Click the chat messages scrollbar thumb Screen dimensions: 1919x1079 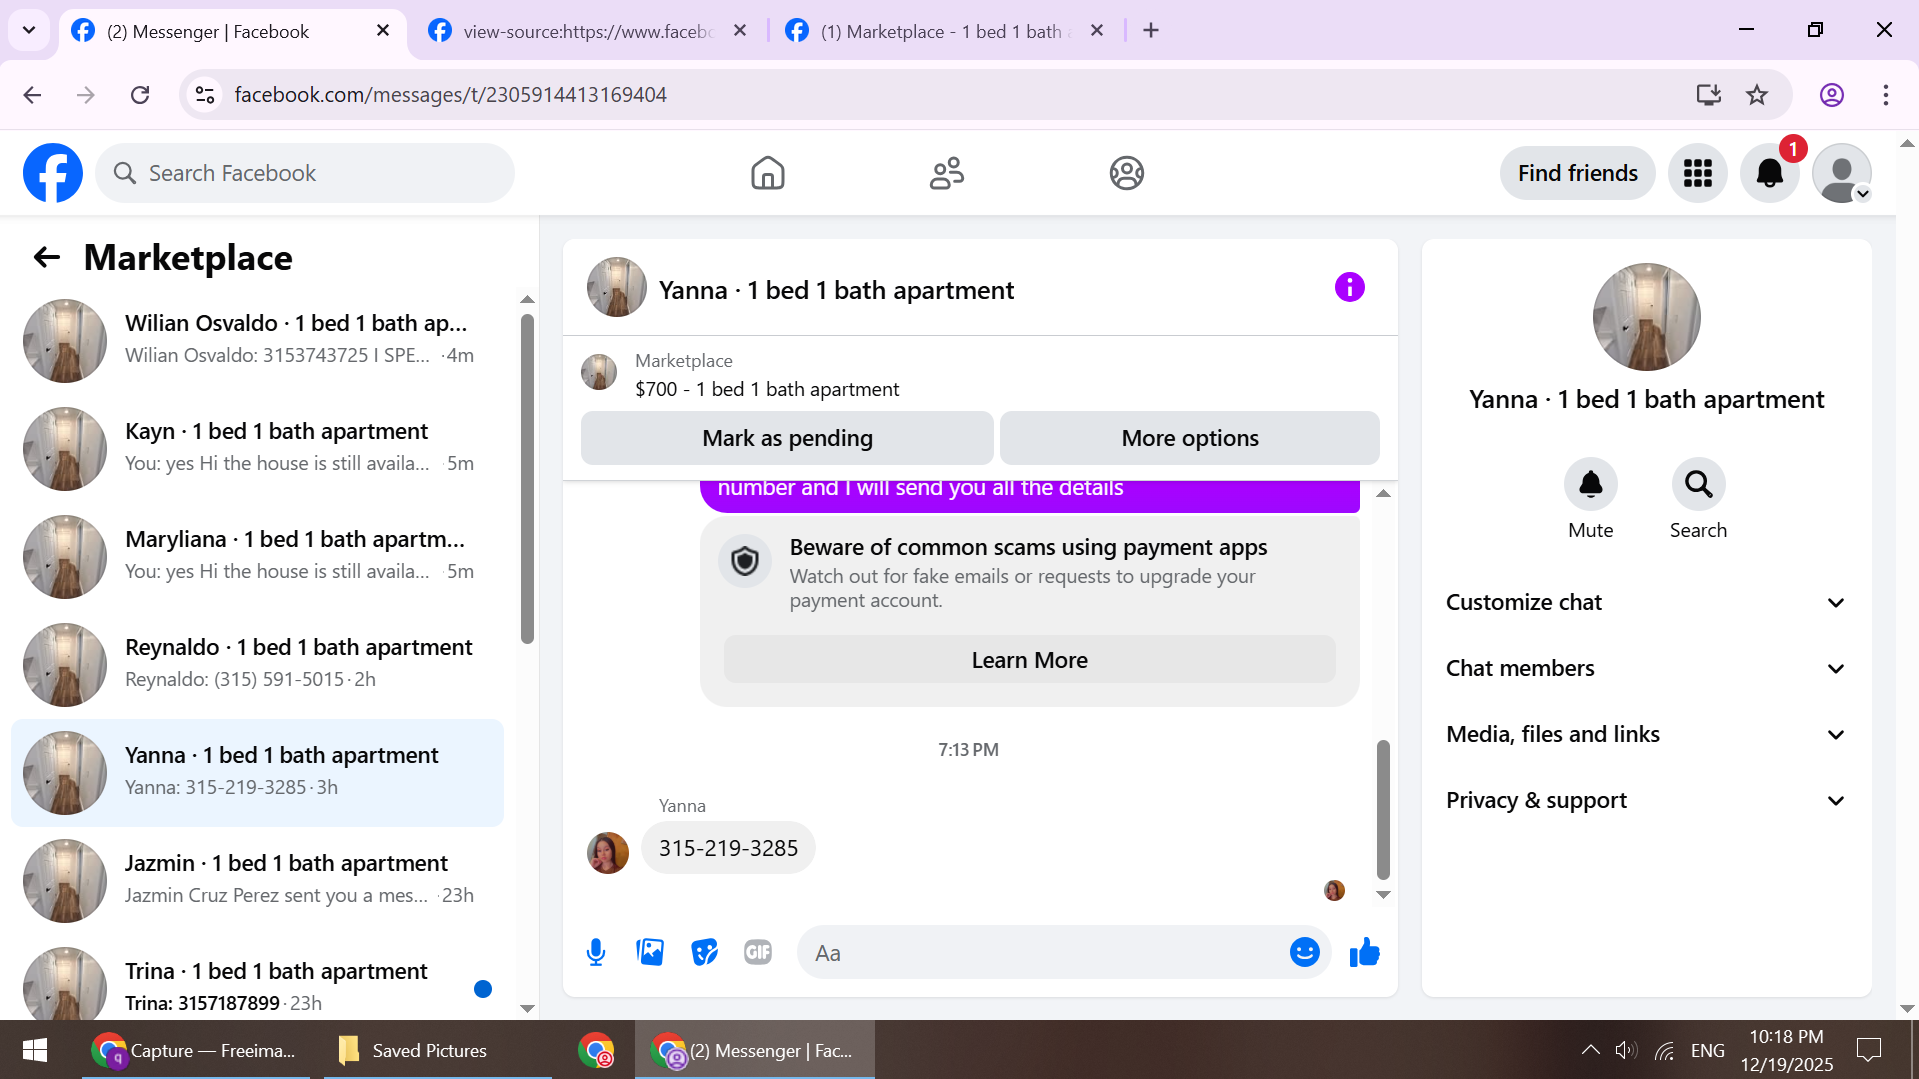[1383, 809]
